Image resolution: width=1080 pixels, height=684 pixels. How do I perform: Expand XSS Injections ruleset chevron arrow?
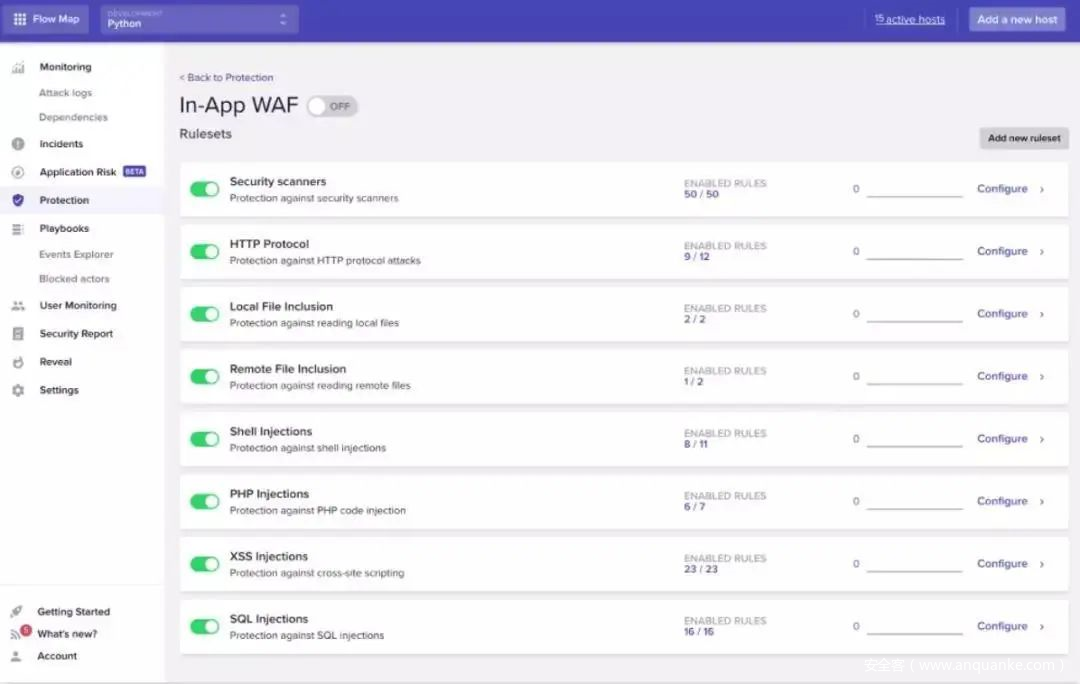pos(1042,564)
